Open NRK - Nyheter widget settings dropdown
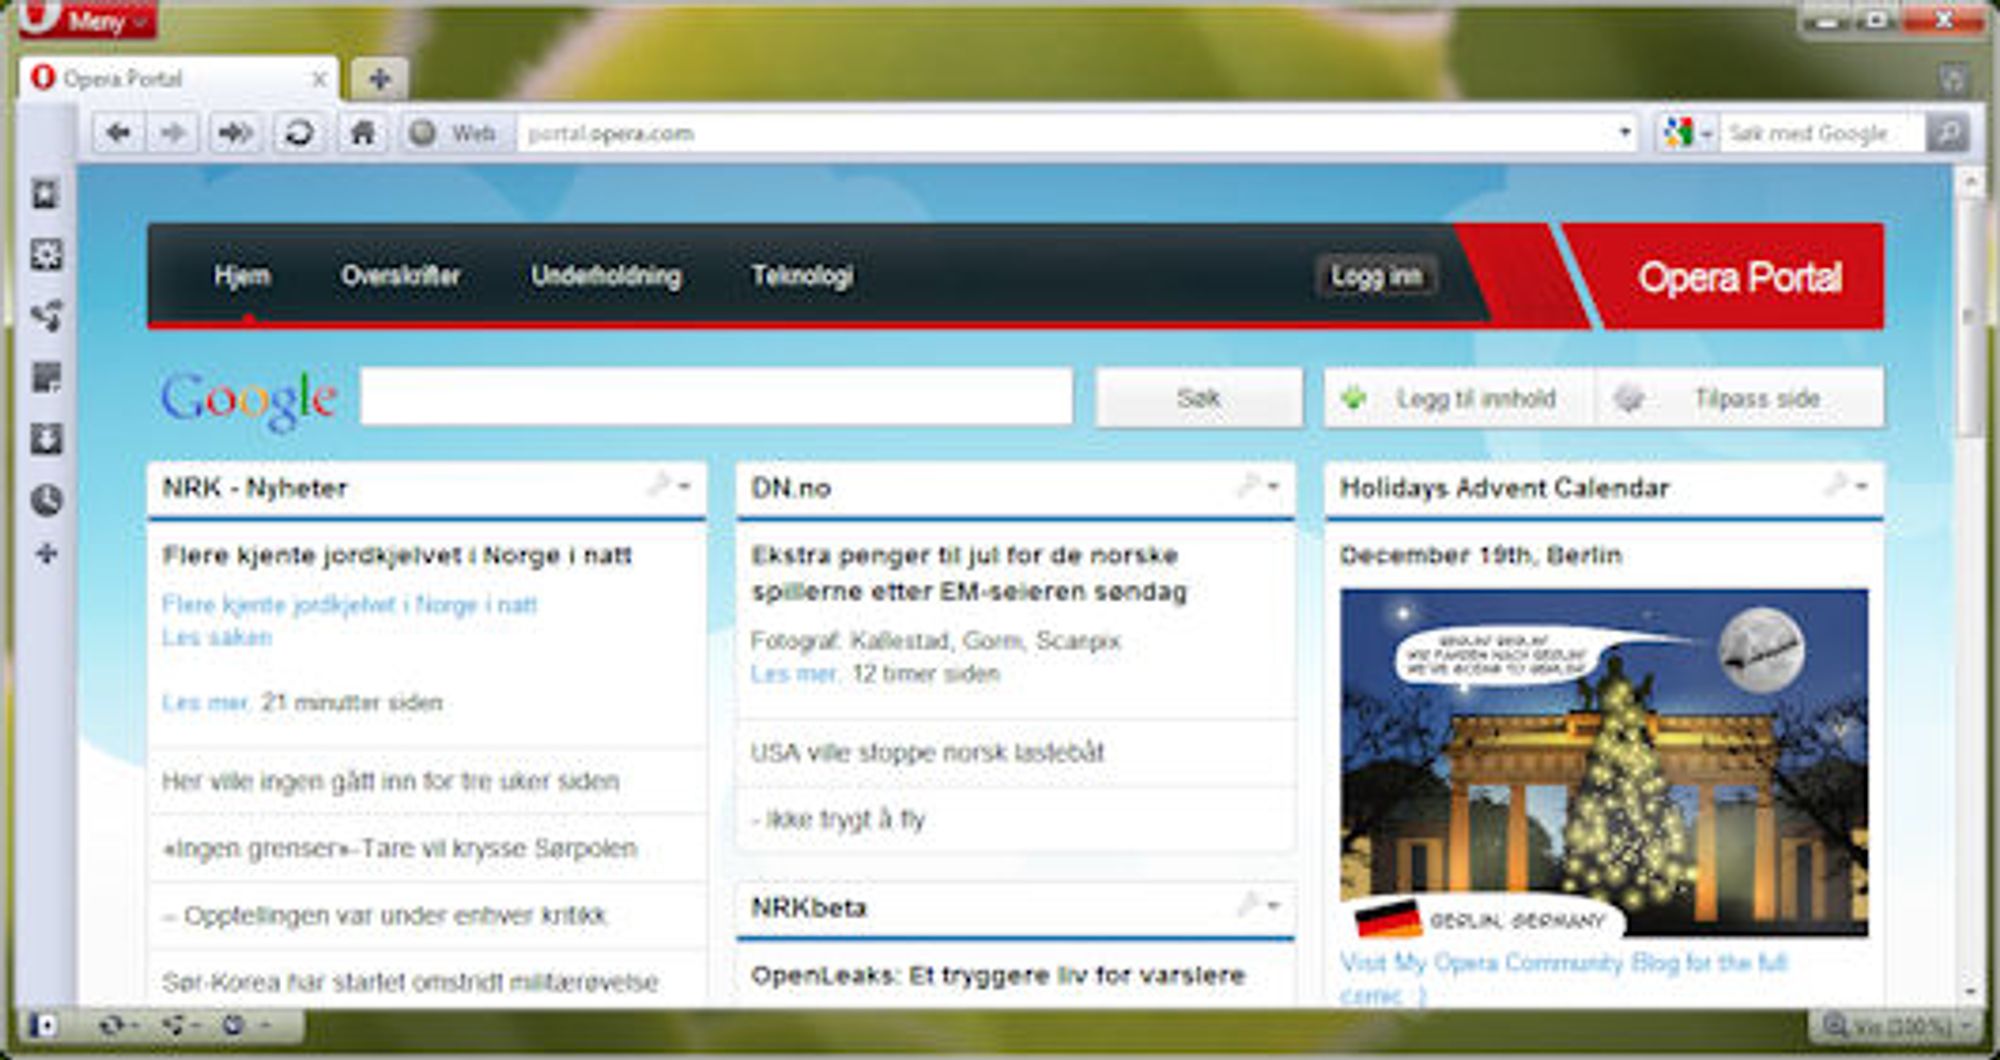The image size is (2000, 1060). pyautogui.click(x=670, y=486)
